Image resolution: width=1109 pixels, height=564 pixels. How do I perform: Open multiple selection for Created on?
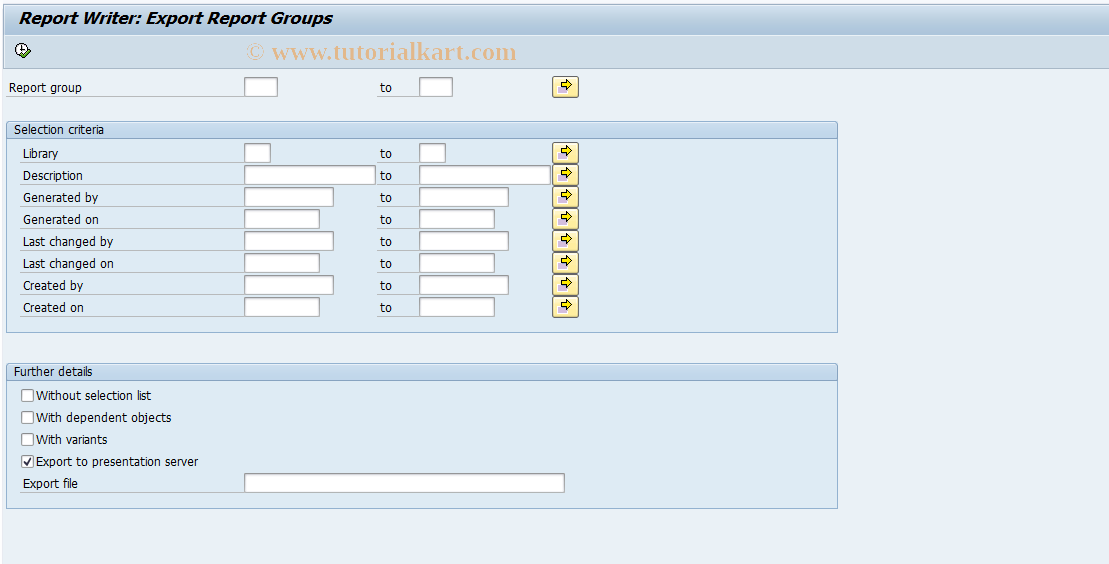point(565,306)
